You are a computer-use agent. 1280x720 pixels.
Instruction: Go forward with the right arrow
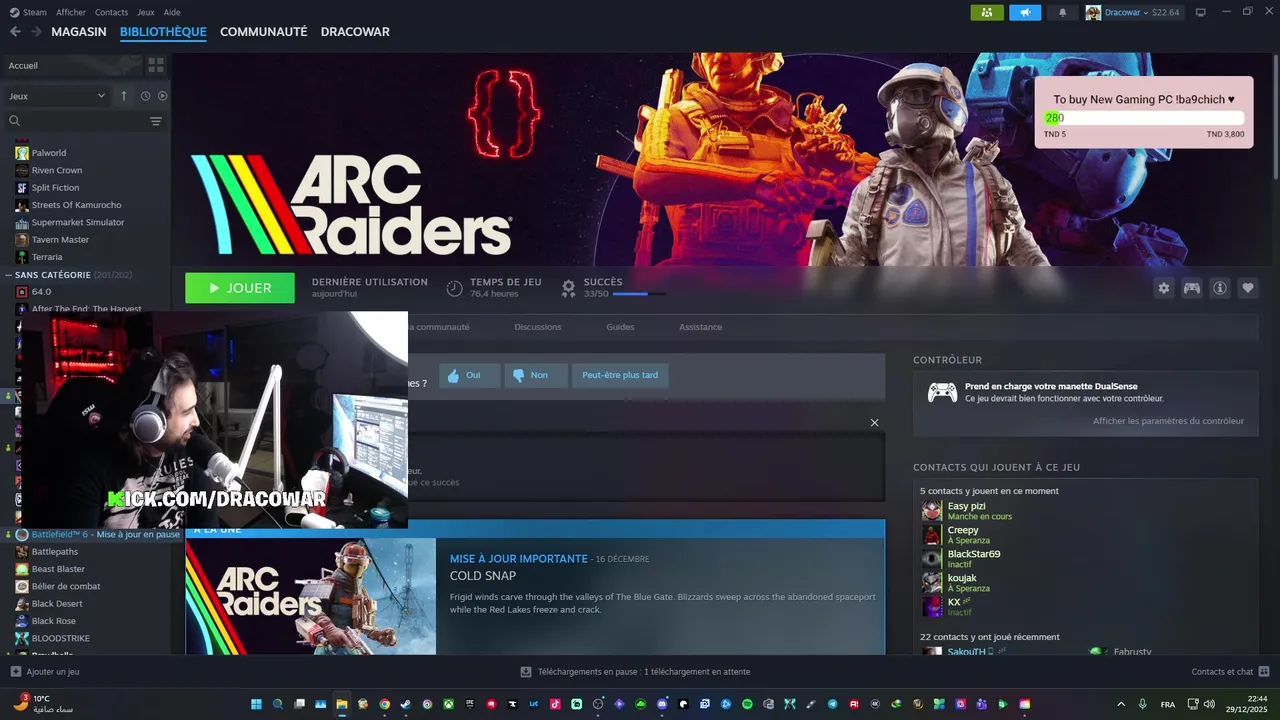point(36,32)
